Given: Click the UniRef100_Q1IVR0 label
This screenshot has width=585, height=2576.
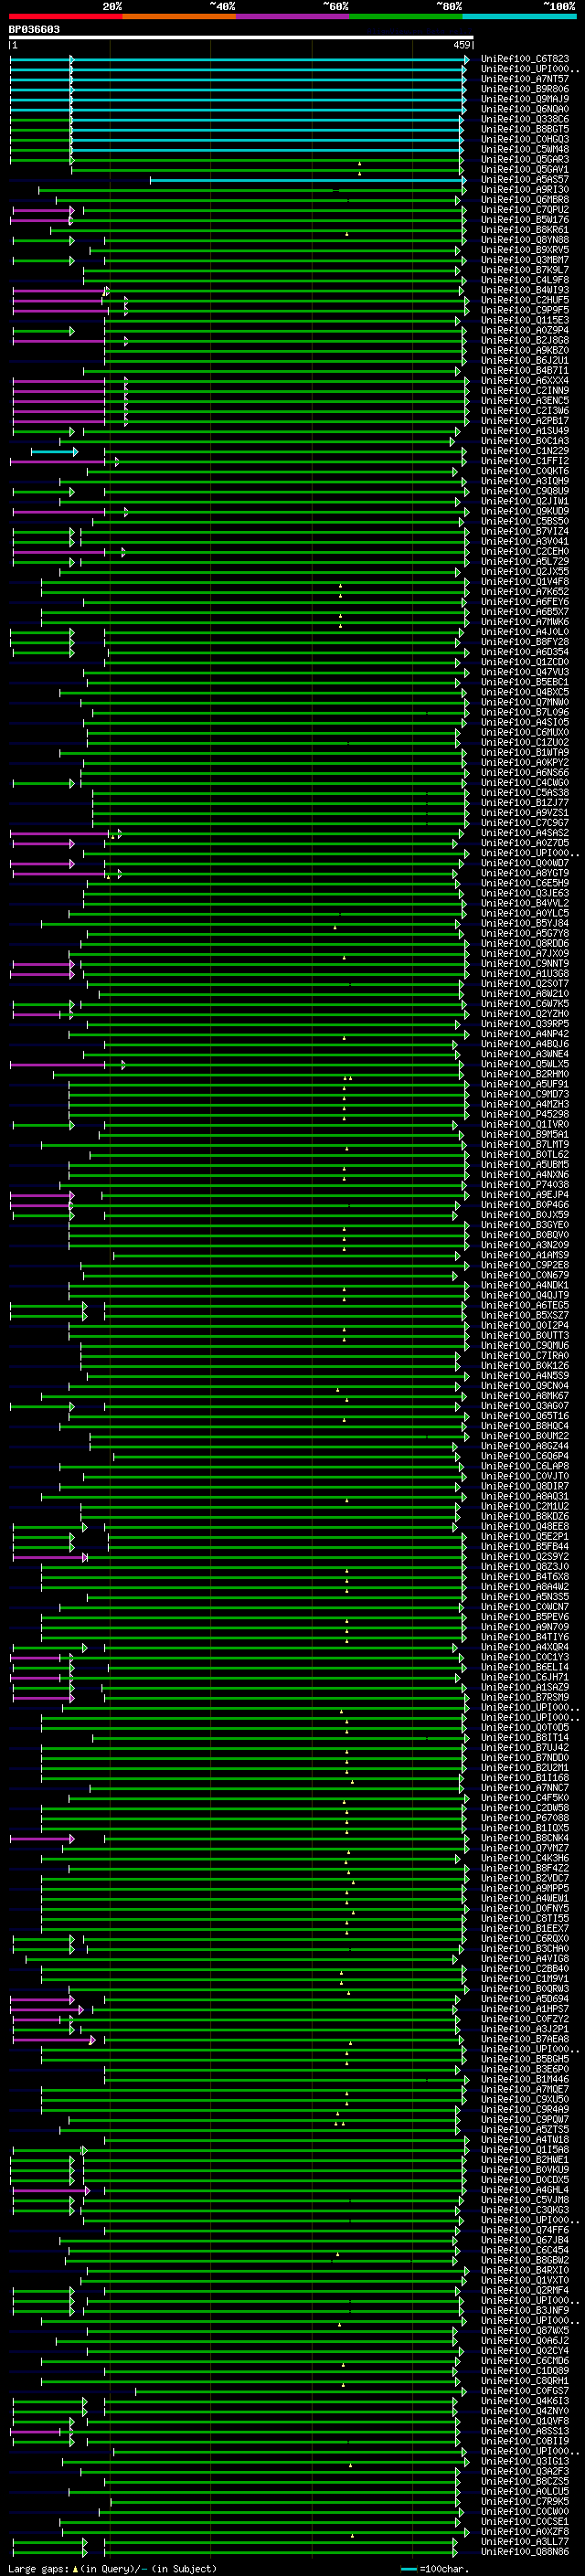Looking at the screenshot, I should coord(525,1125).
